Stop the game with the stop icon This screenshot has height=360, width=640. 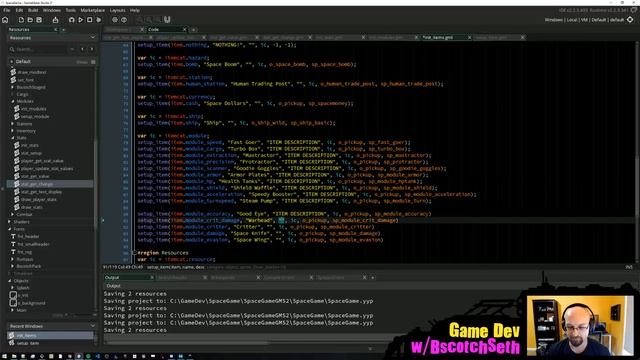(90, 20)
